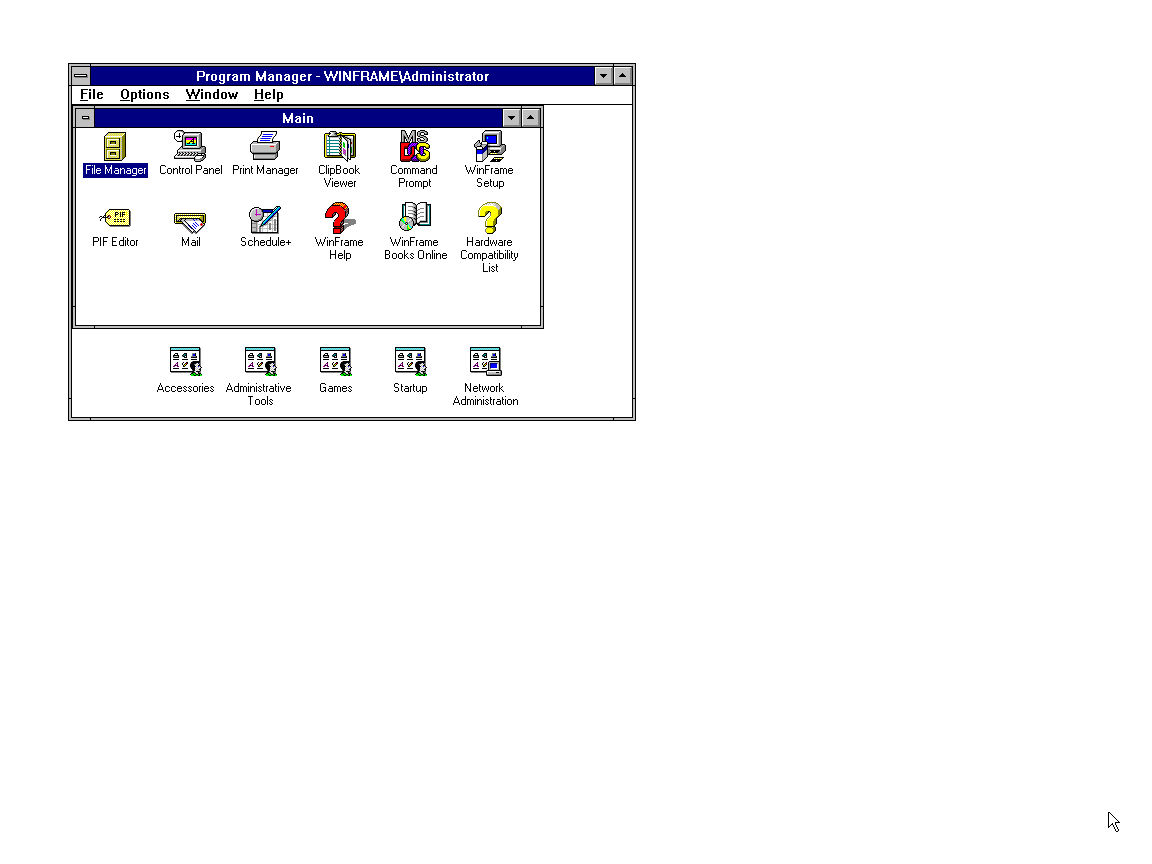Screen dimensions: 1152x864
Task: Click the 'Startup' label text
Action: [410, 388]
